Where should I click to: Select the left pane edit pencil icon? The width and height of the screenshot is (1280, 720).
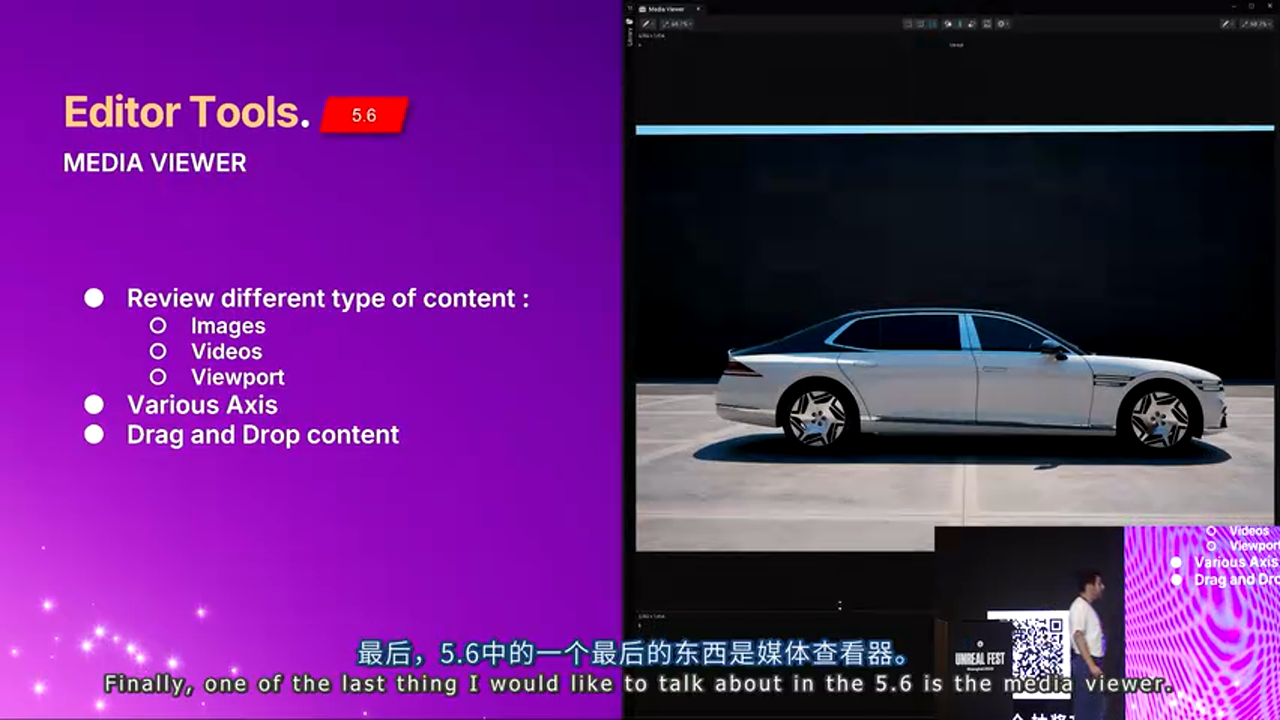pyautogui.click(x=646, y=23)
